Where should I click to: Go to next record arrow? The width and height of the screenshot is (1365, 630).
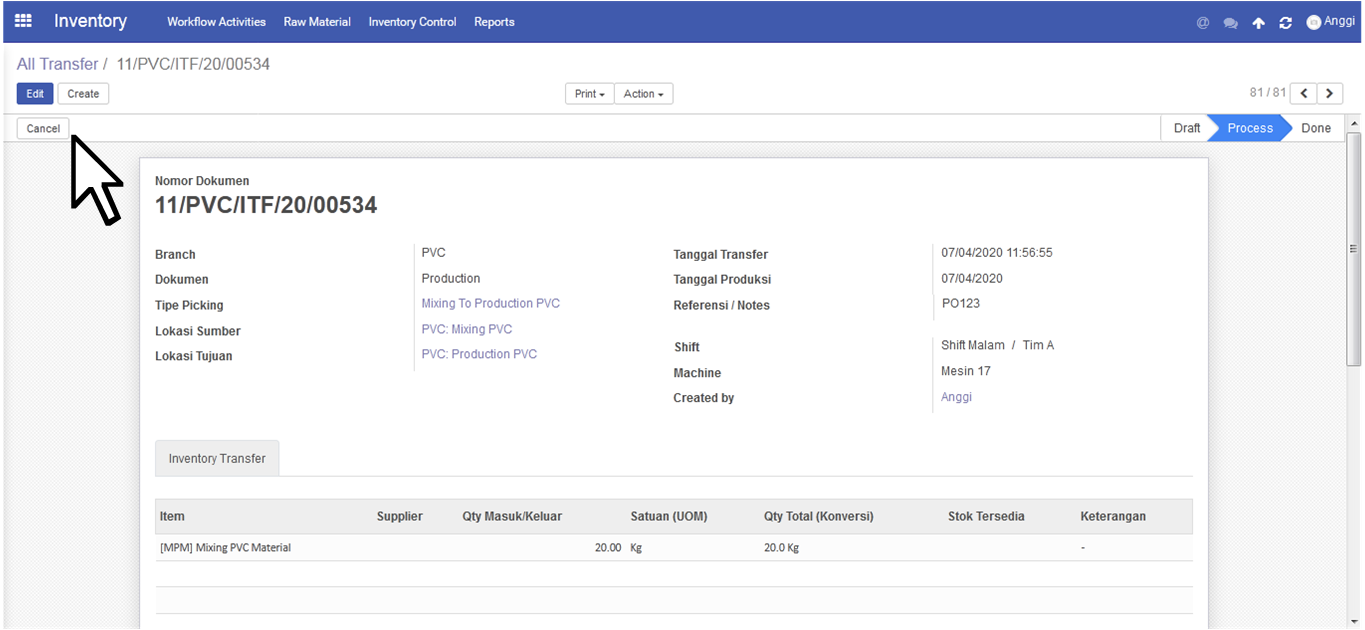coord(1329,93)
